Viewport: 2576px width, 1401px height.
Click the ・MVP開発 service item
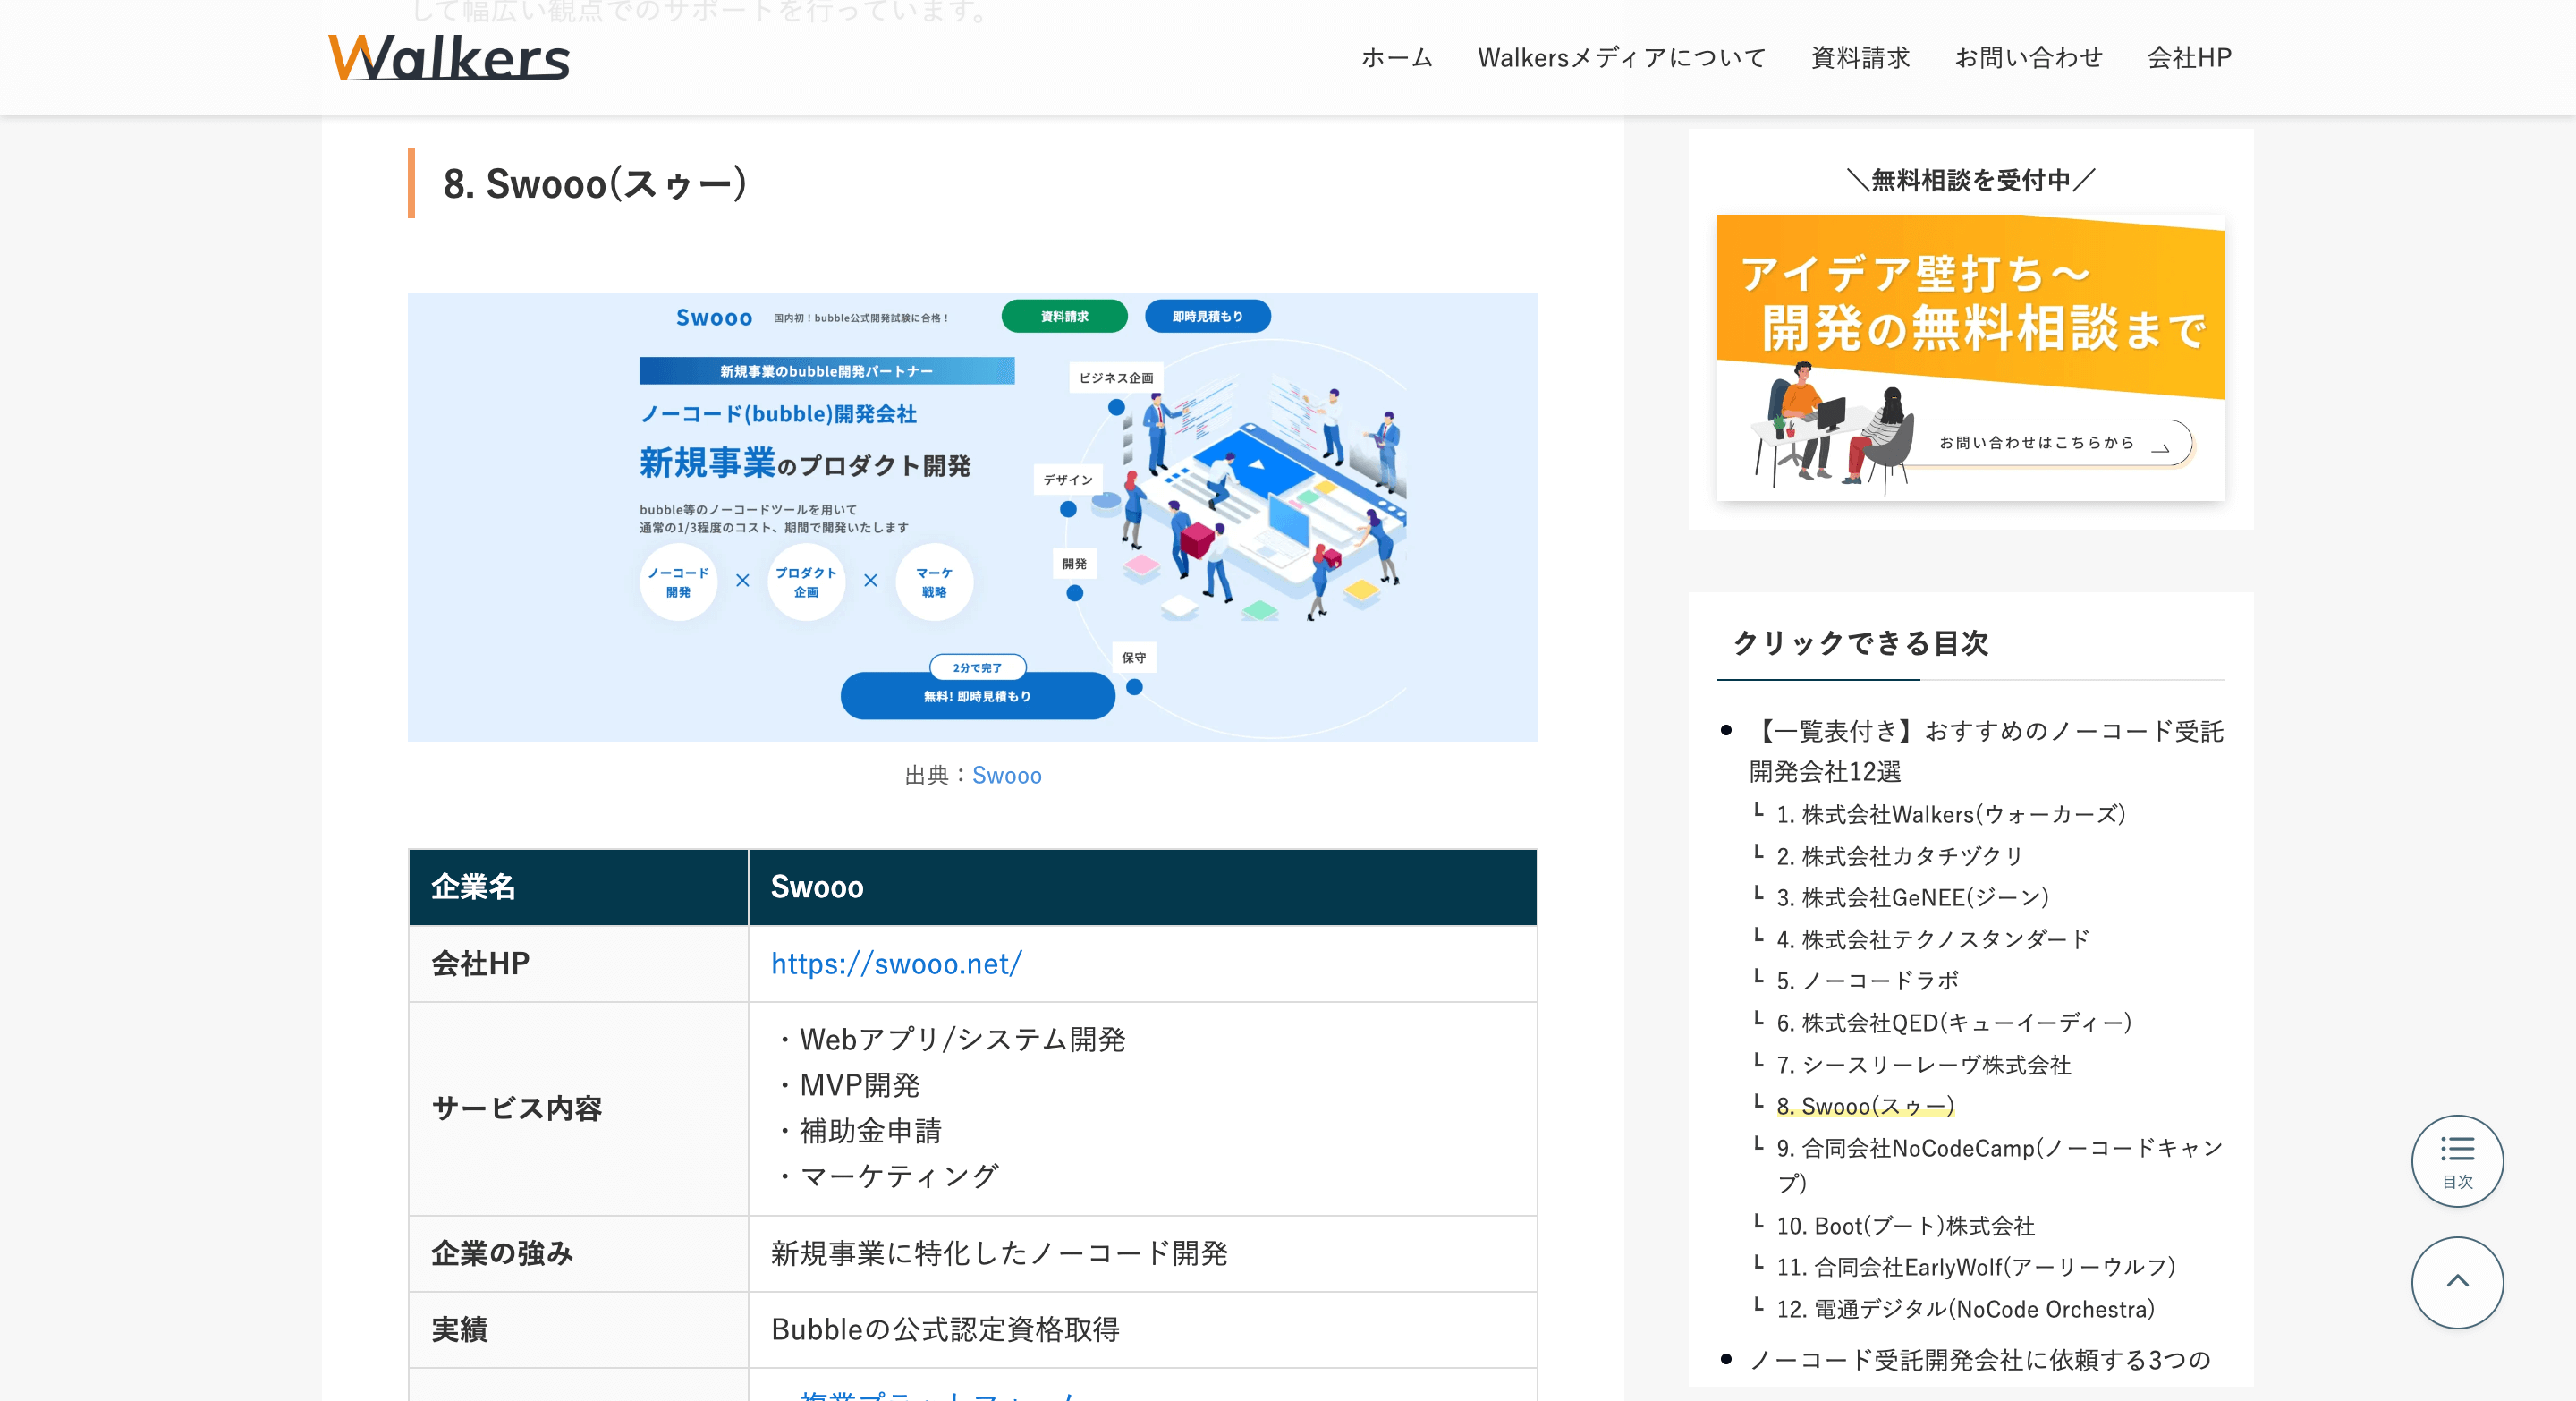pos(845,1085)
